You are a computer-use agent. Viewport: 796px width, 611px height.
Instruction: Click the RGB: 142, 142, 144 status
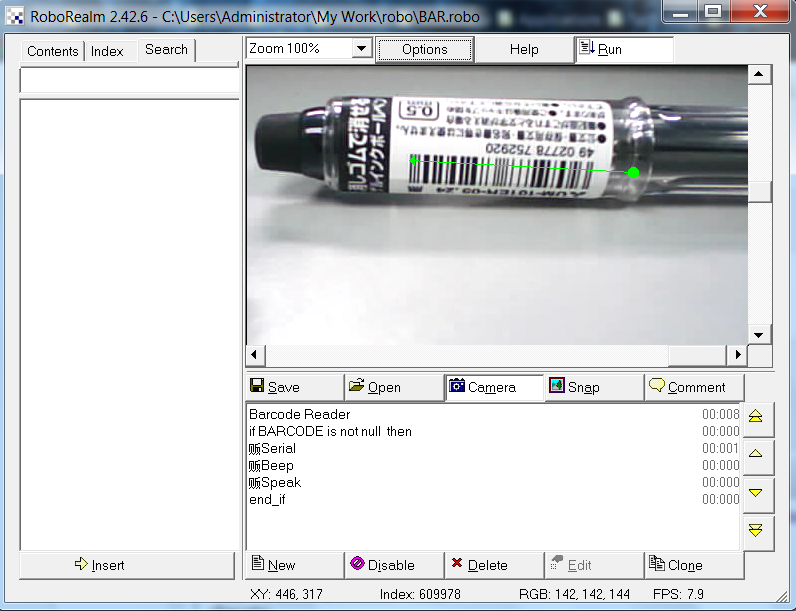[574, 594]
